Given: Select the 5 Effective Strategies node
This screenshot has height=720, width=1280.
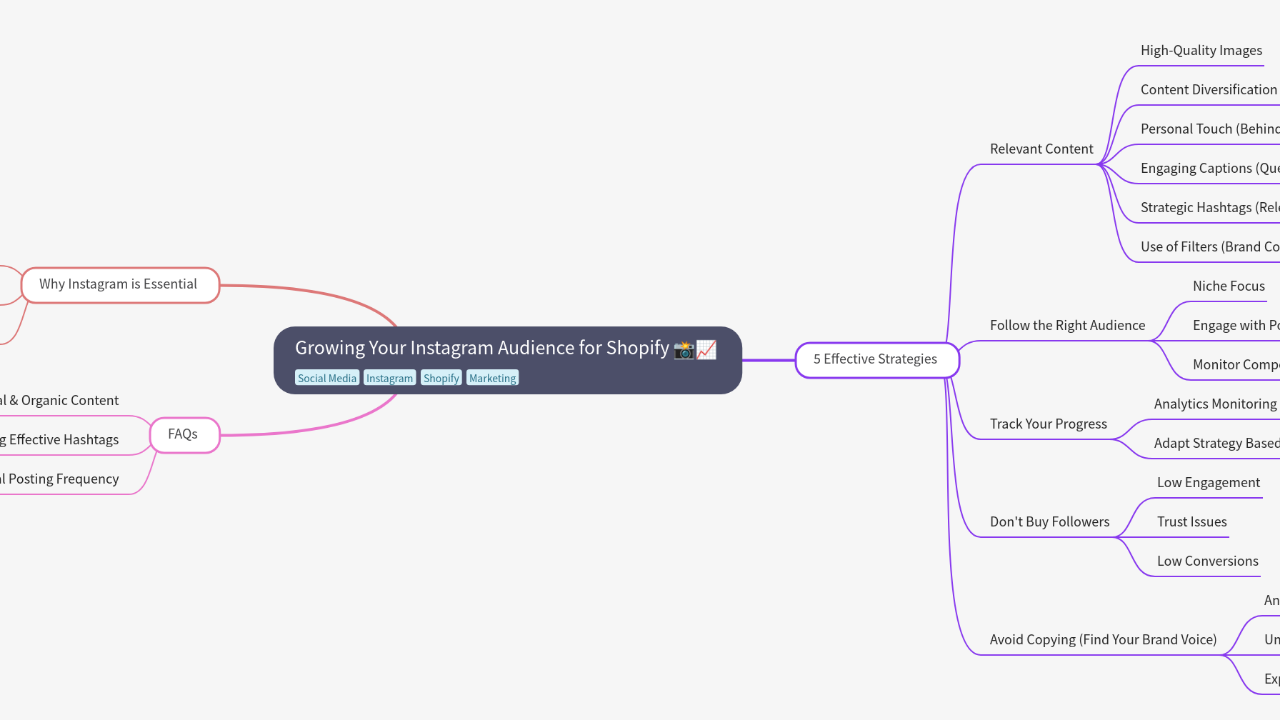Looking at the screenshot, I should 877,359.
